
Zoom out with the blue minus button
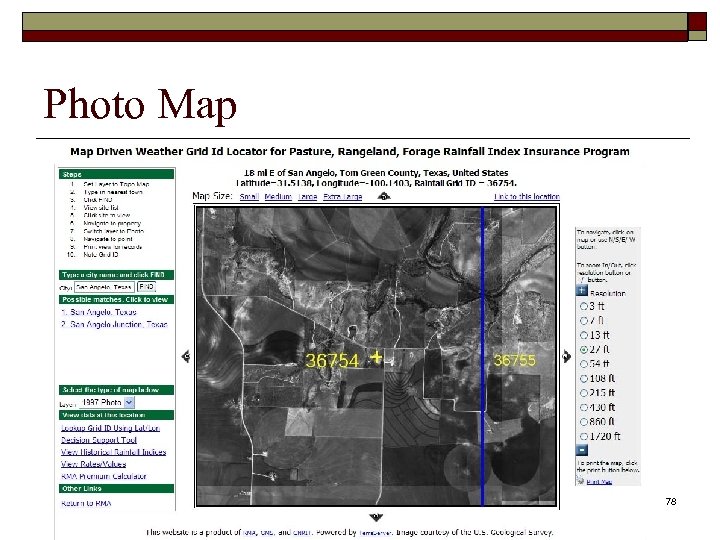point(582,450)
